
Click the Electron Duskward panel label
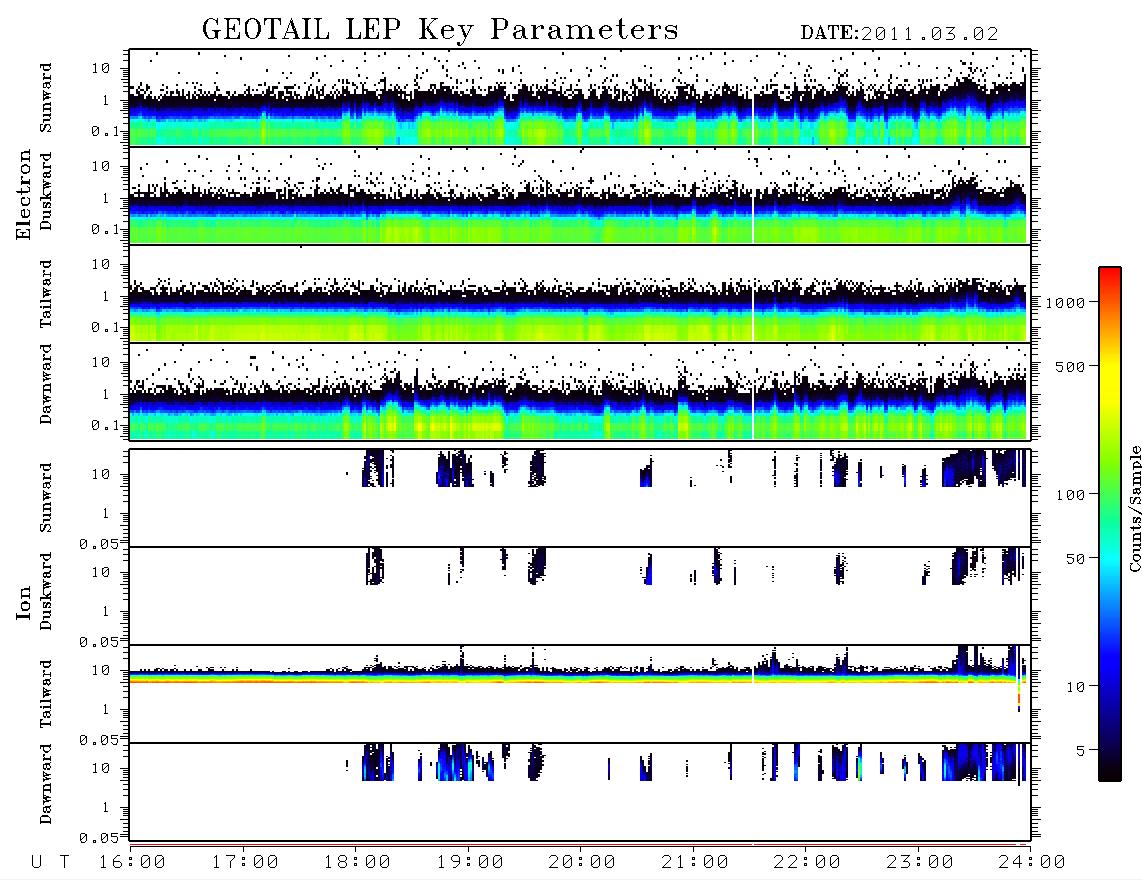(46, 191)
